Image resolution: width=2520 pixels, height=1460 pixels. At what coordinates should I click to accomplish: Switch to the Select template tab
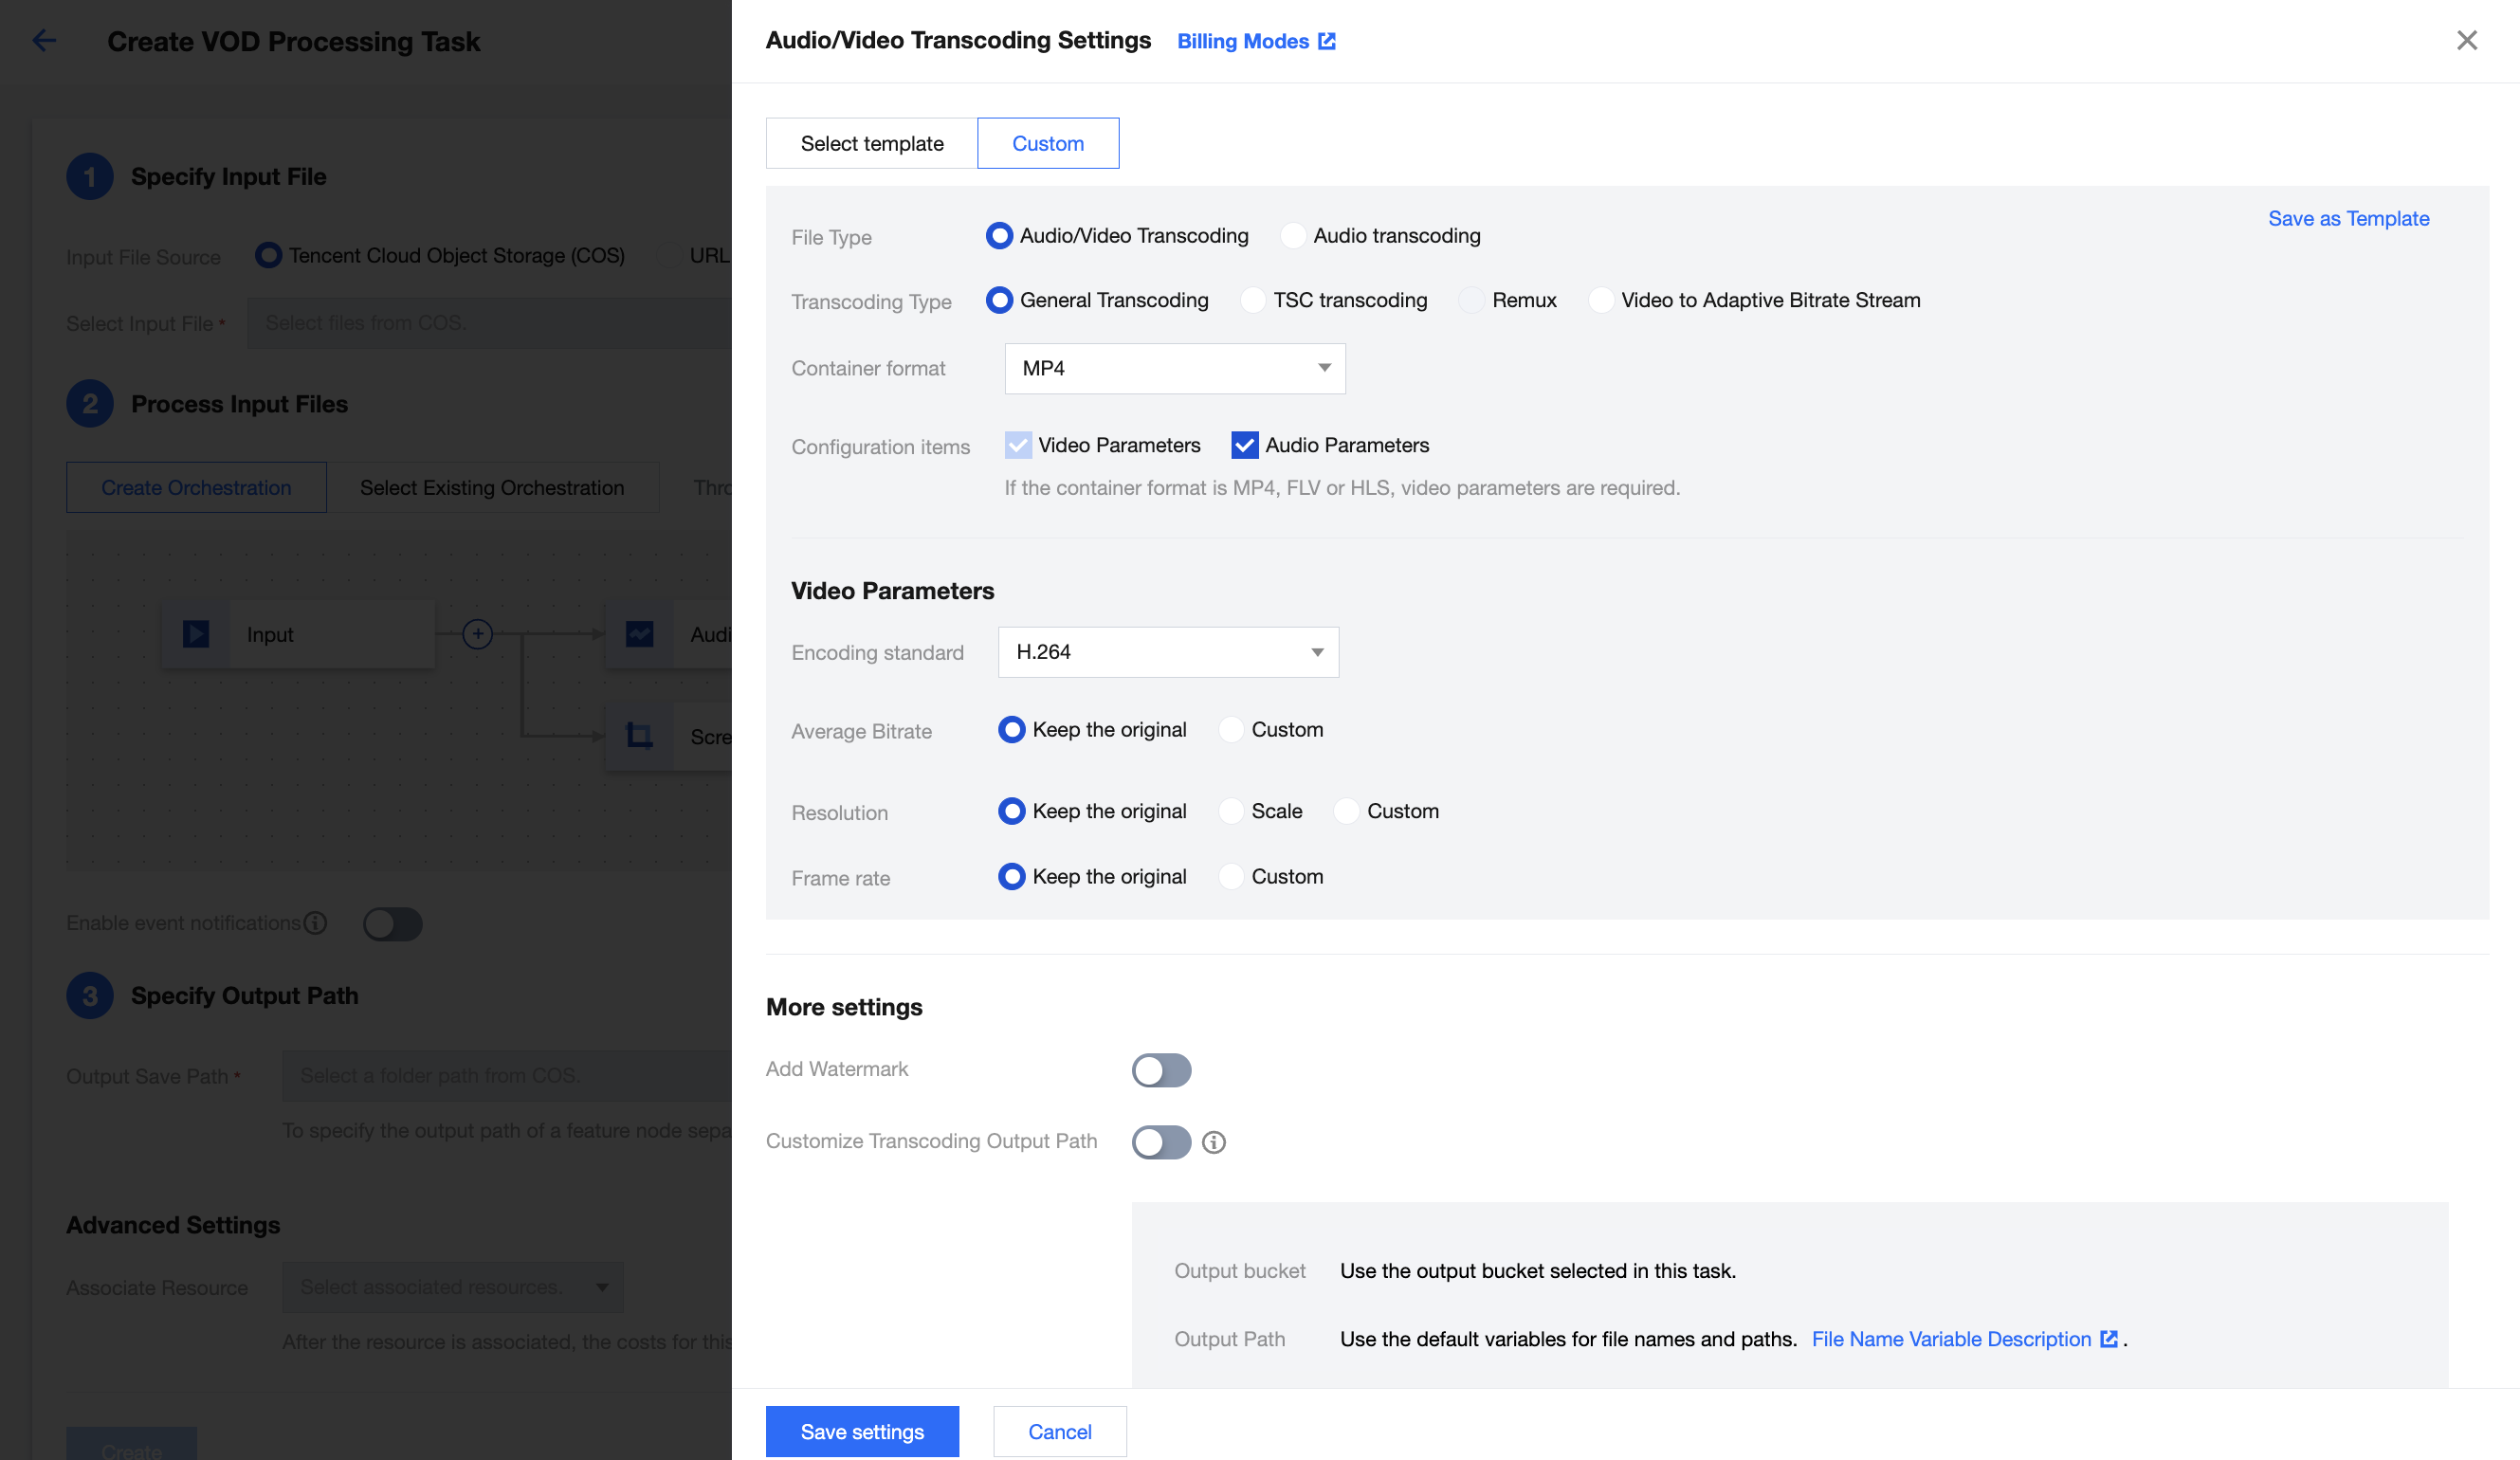coord(871,143)
